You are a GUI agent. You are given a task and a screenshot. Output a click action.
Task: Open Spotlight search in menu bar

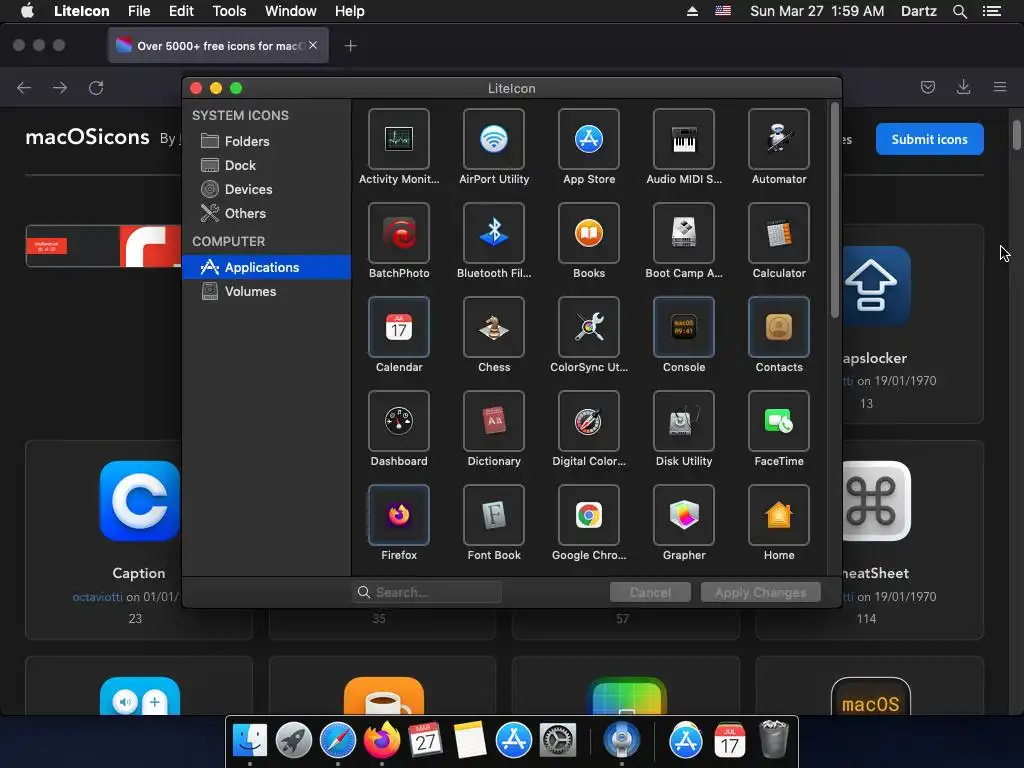[x=959, y=11]
